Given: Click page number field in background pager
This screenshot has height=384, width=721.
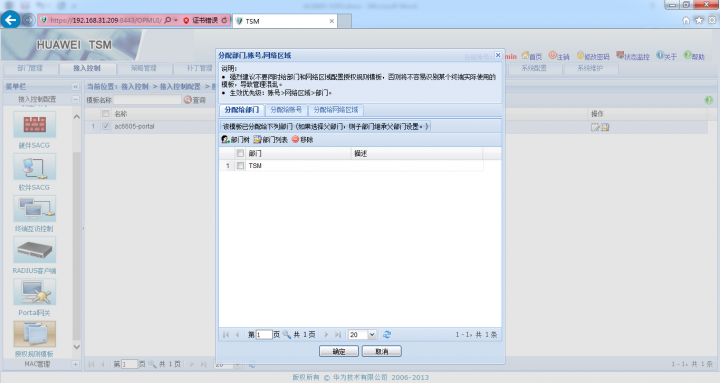Looking at the screenshot, I should (129, 364).
